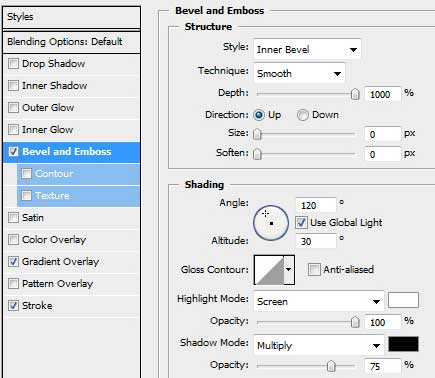This screenshot has width=435, height=378.
Task: Tick the Inner Glow checkbox
Action: tap(13, 129)
